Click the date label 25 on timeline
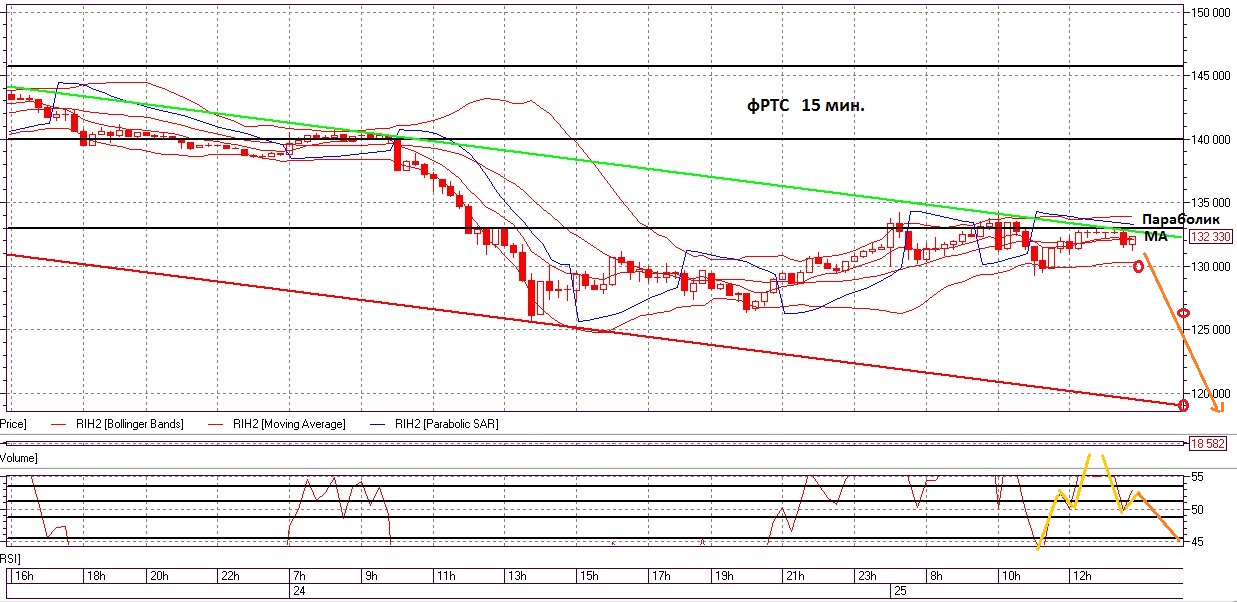Screen dimensions: 1237x602 click(x=898, y=591)
